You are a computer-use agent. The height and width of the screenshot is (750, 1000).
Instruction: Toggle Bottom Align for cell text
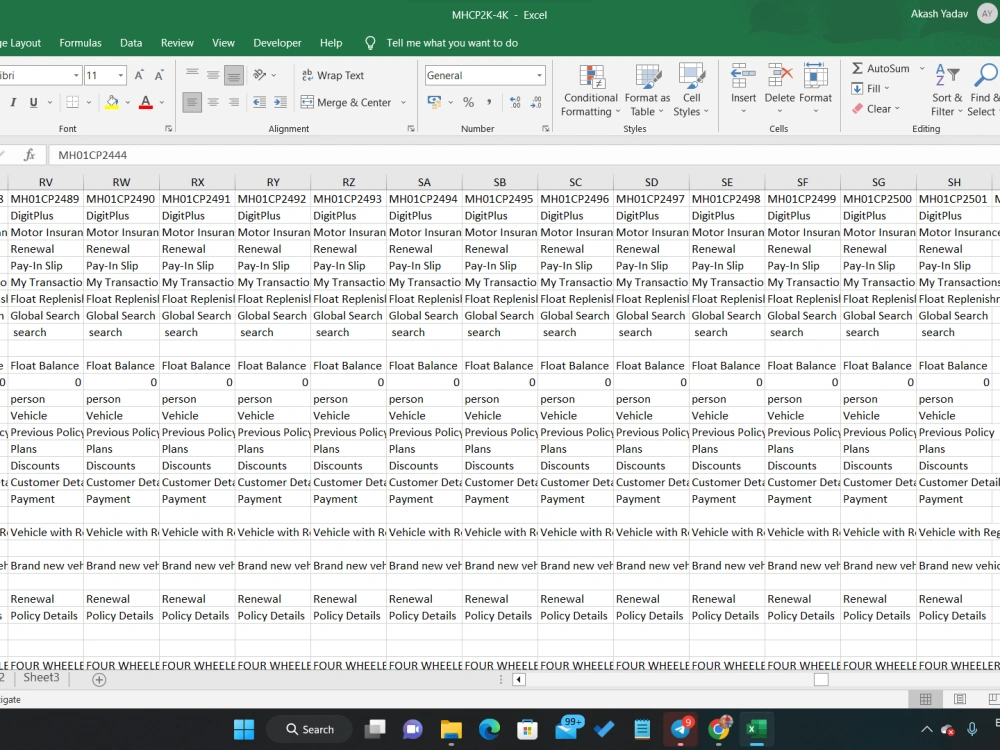tap(234, 75)
